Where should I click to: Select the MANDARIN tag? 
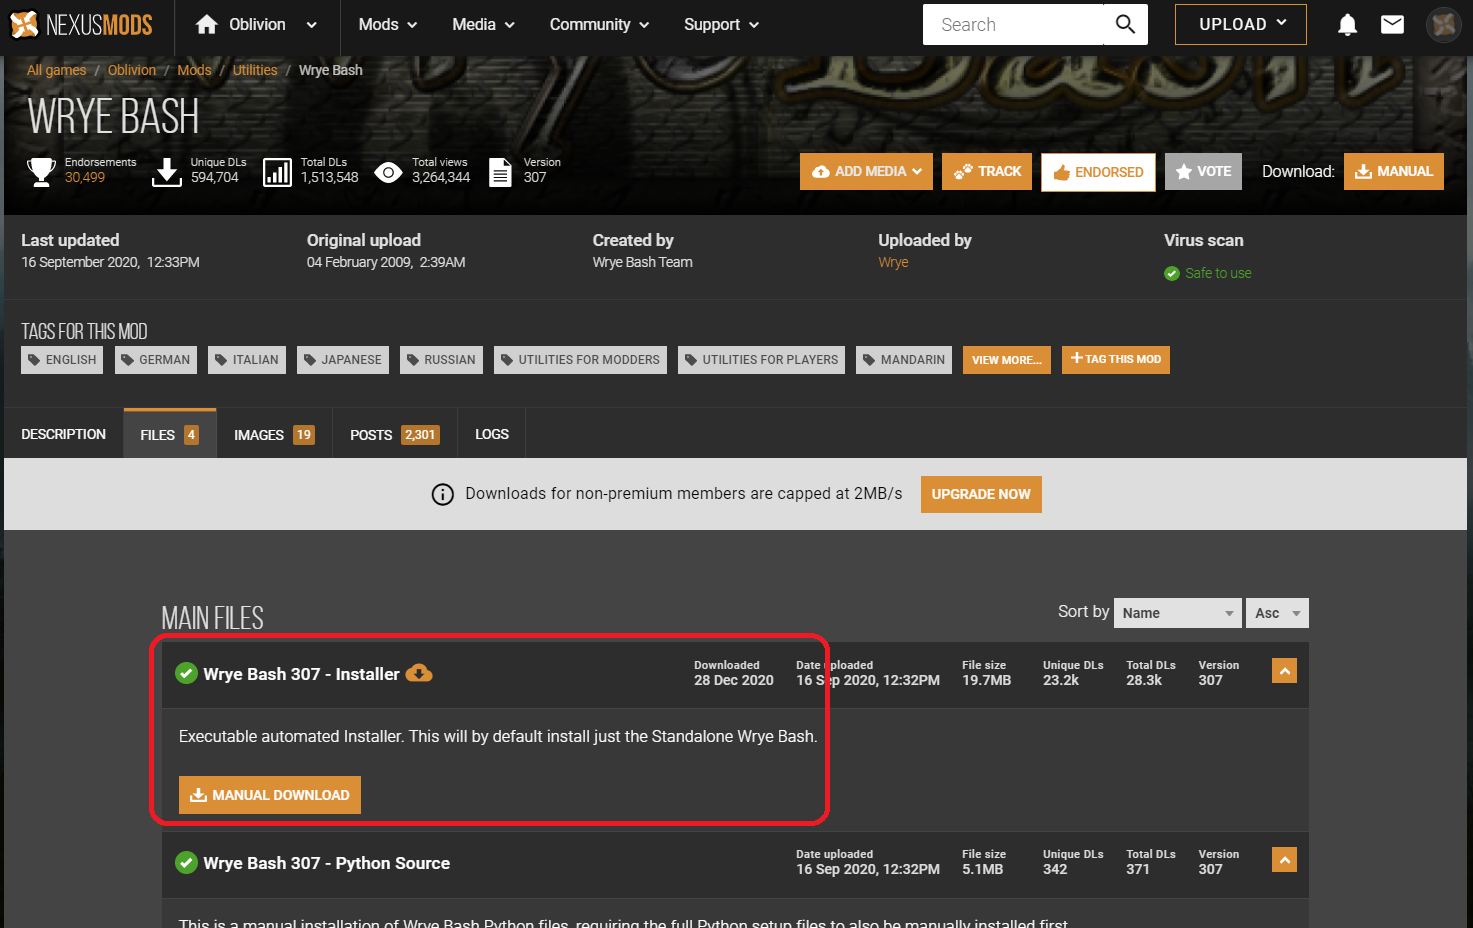[x=904, y=360]
